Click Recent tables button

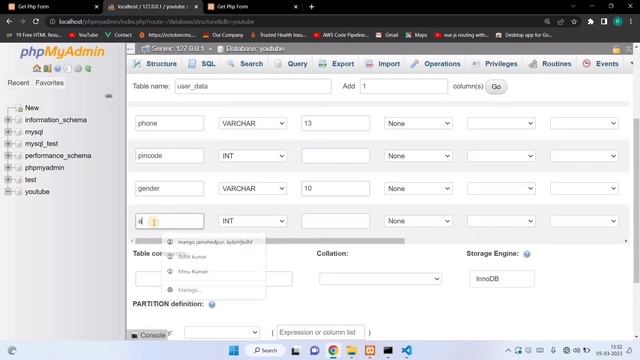click(x=18, y=83)
